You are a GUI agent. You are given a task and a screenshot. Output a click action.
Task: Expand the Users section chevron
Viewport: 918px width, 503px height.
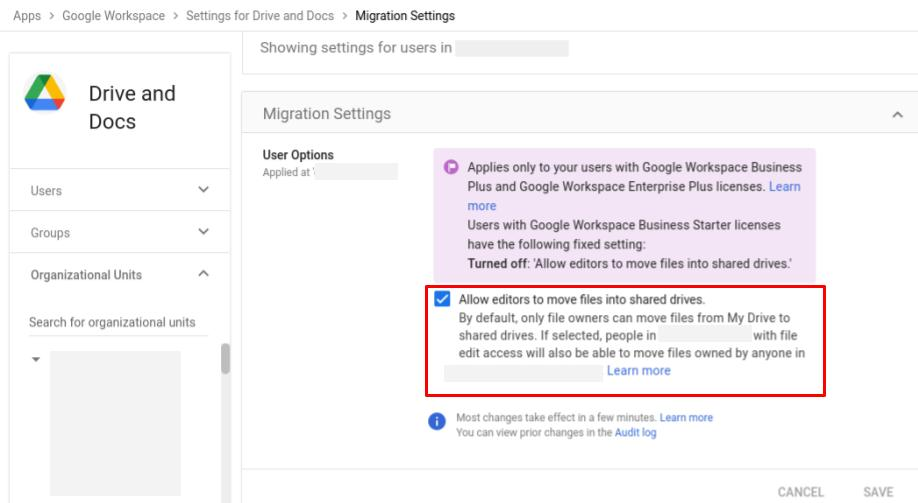tap(203, 190)
